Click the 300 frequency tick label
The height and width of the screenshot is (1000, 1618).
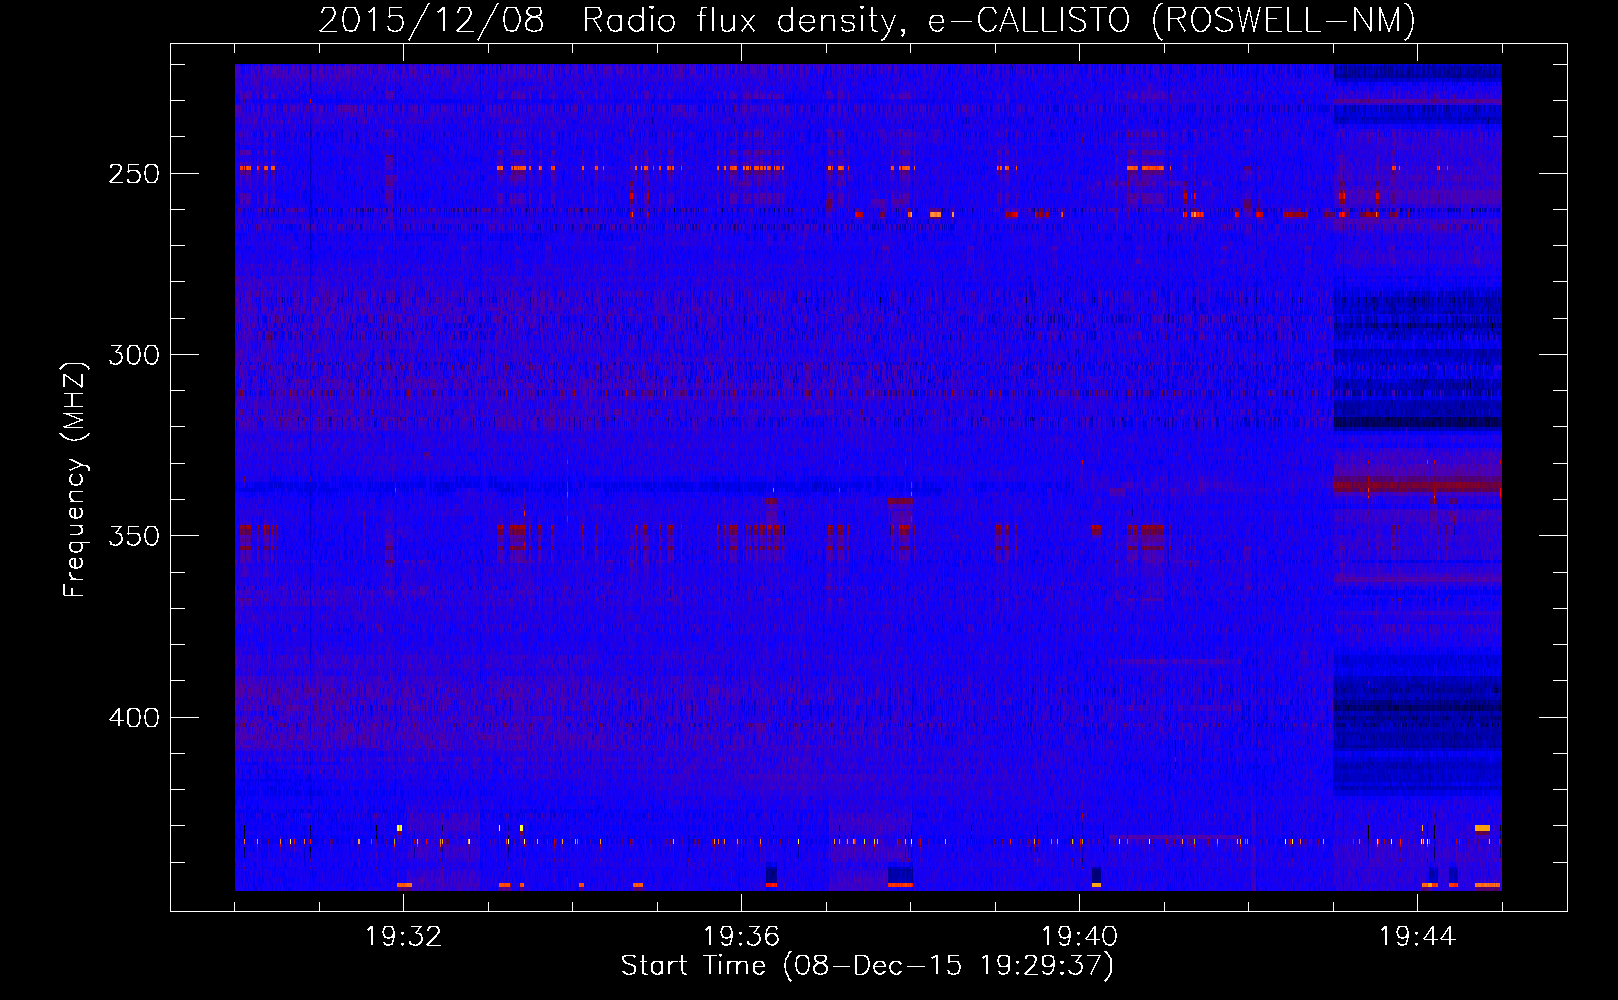[x=134, y=355]
